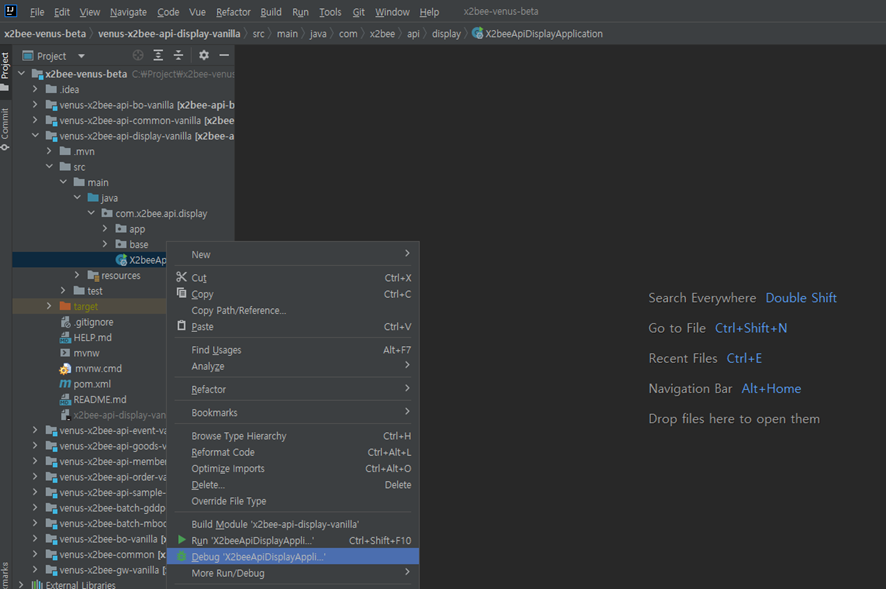886x589 pixels.
Task: Choose Find Usages from the context menu
Action: (x=216, y=350)
